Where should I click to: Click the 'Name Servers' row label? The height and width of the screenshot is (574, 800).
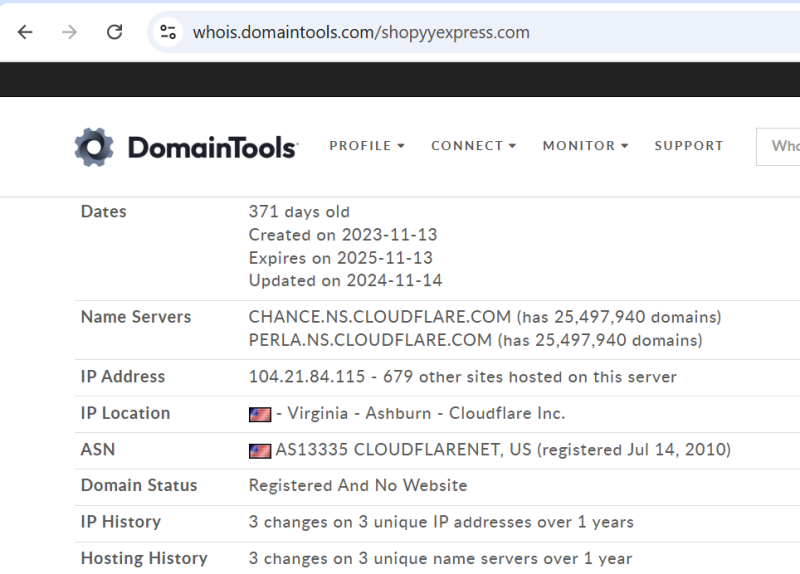pos(136,317)
